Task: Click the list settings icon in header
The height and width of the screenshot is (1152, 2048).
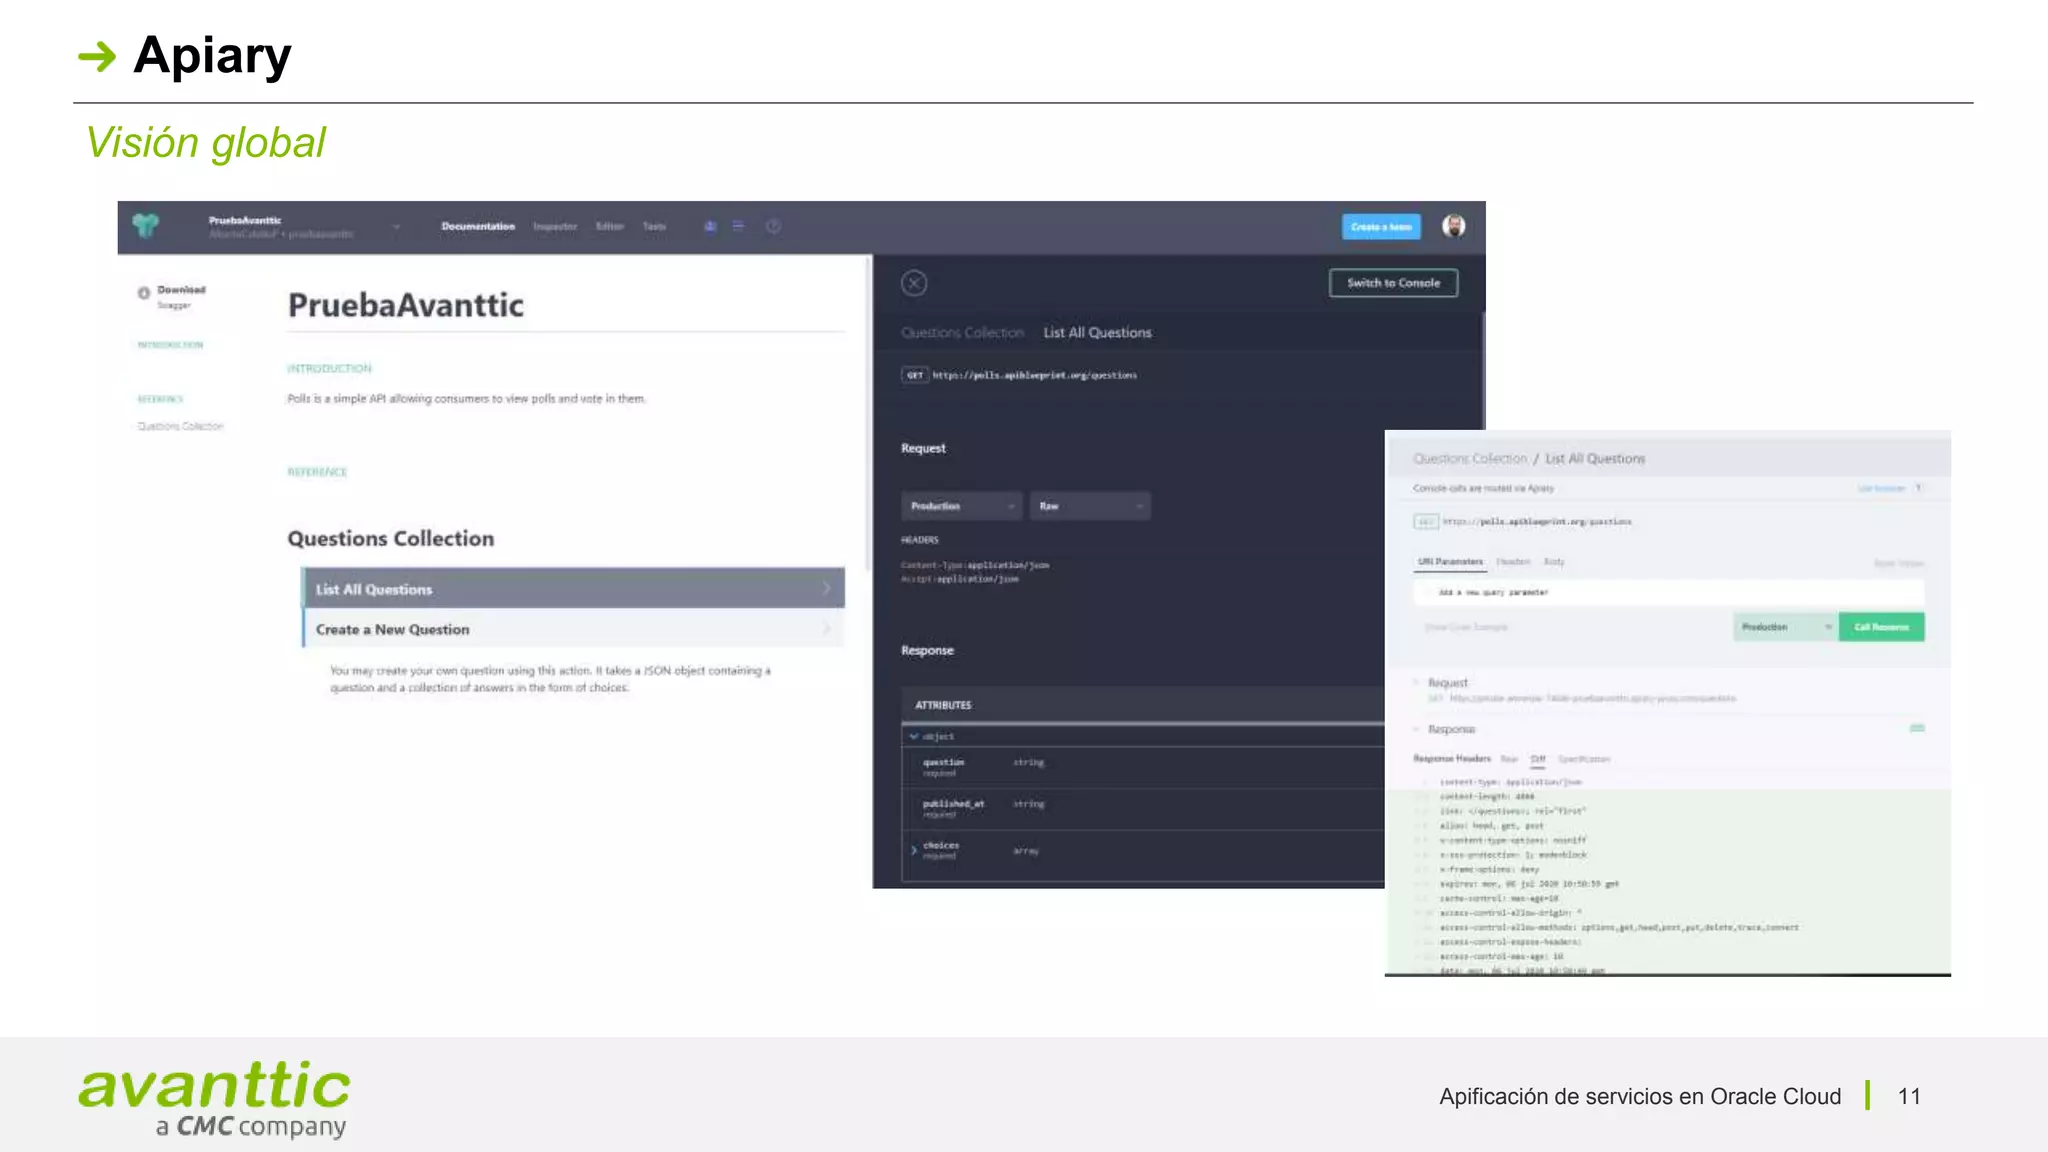Action: (738, 227)
